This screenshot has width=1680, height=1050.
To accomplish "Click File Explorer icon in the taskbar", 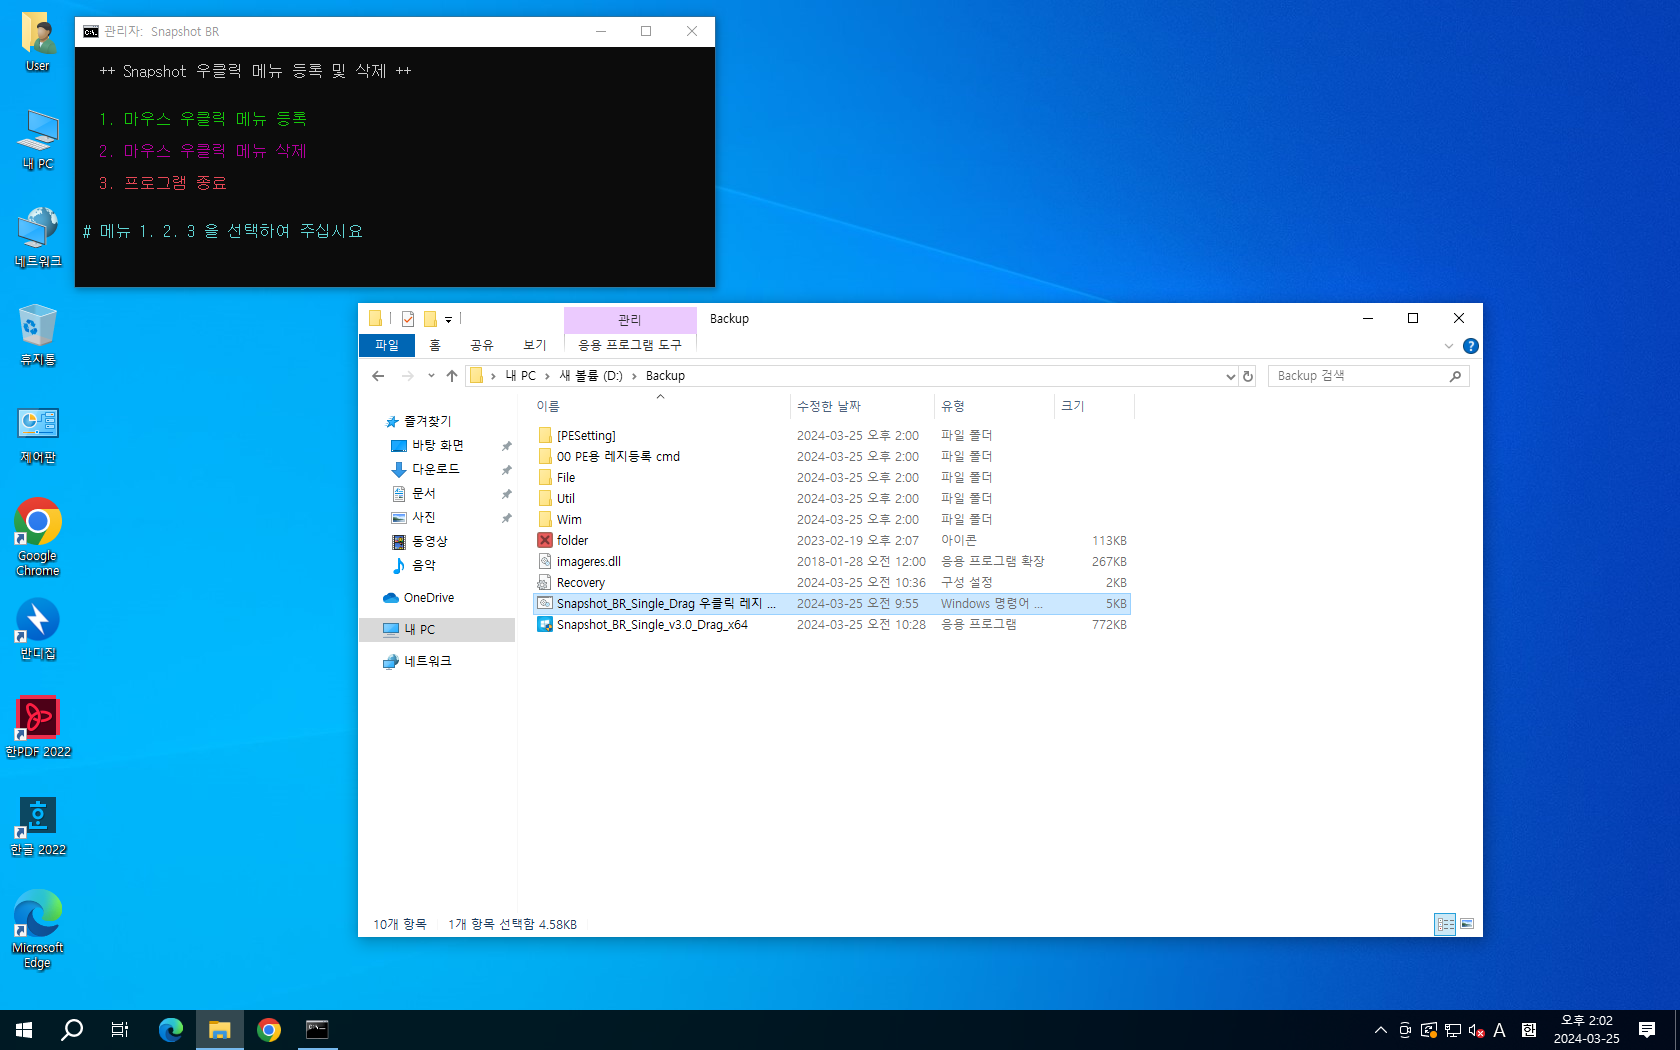I will (220, 1030).
